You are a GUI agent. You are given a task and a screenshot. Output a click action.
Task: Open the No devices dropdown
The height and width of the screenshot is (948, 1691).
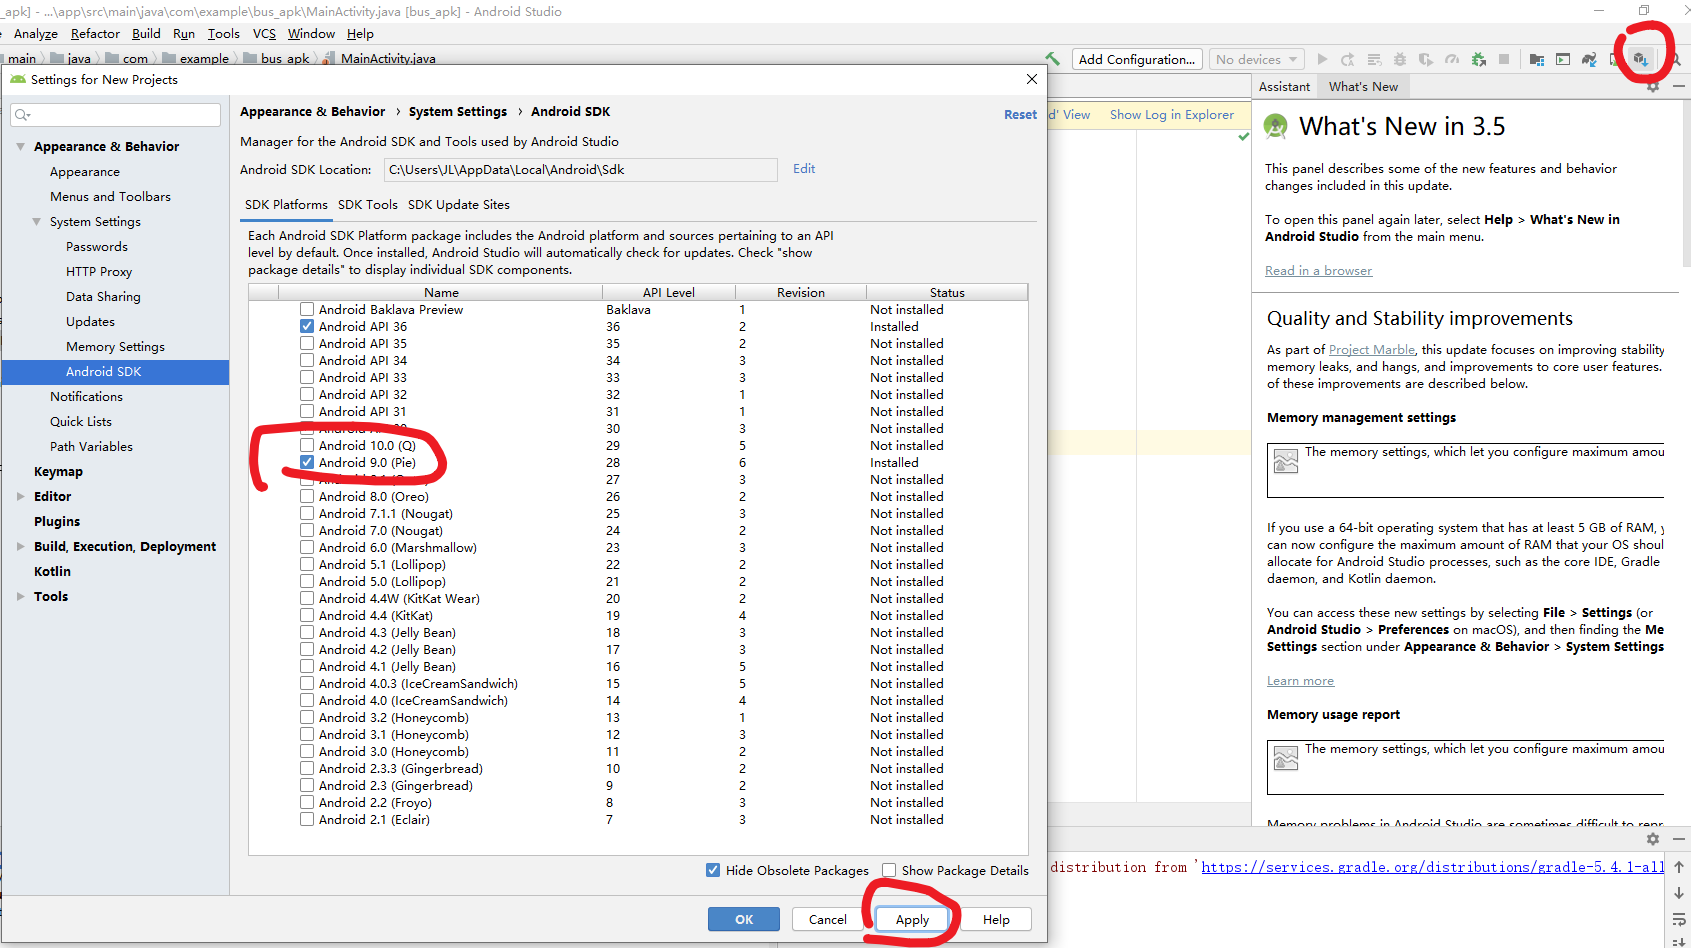pos(1257,59)
